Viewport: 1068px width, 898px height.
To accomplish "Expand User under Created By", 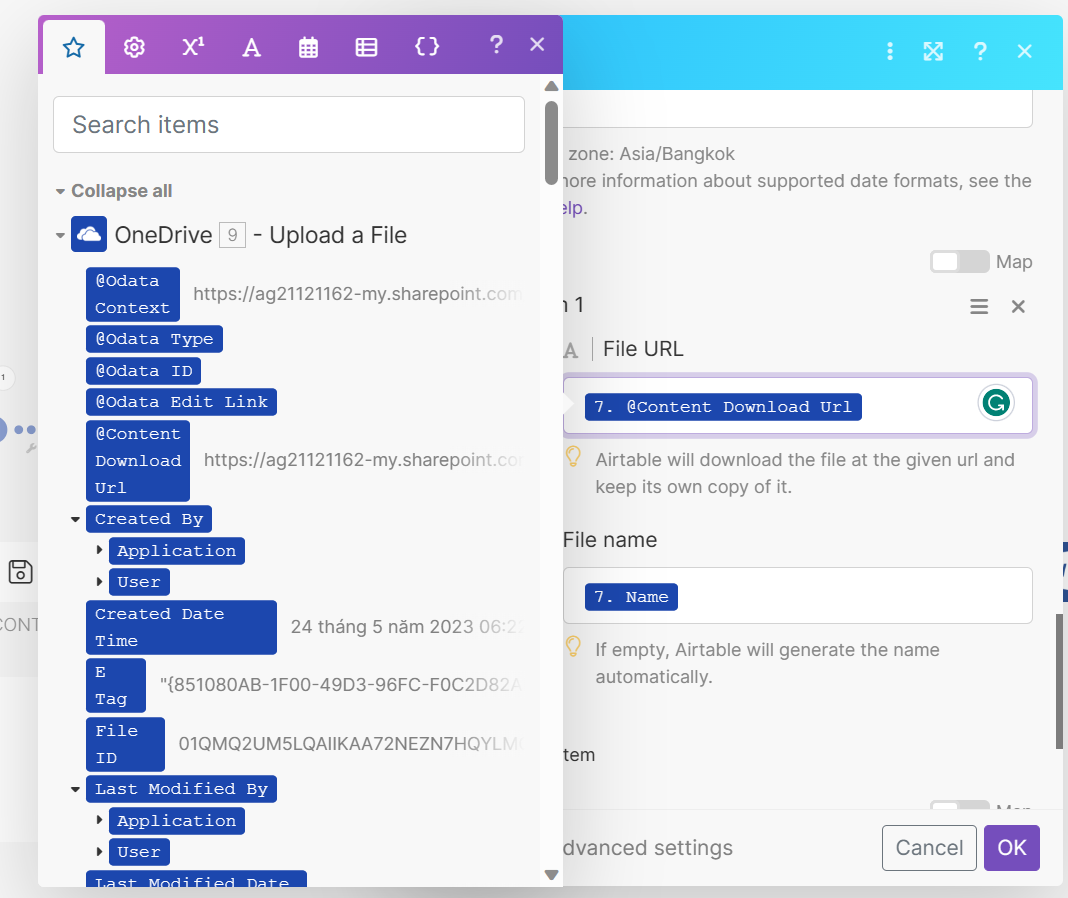I will coord(99,581).
